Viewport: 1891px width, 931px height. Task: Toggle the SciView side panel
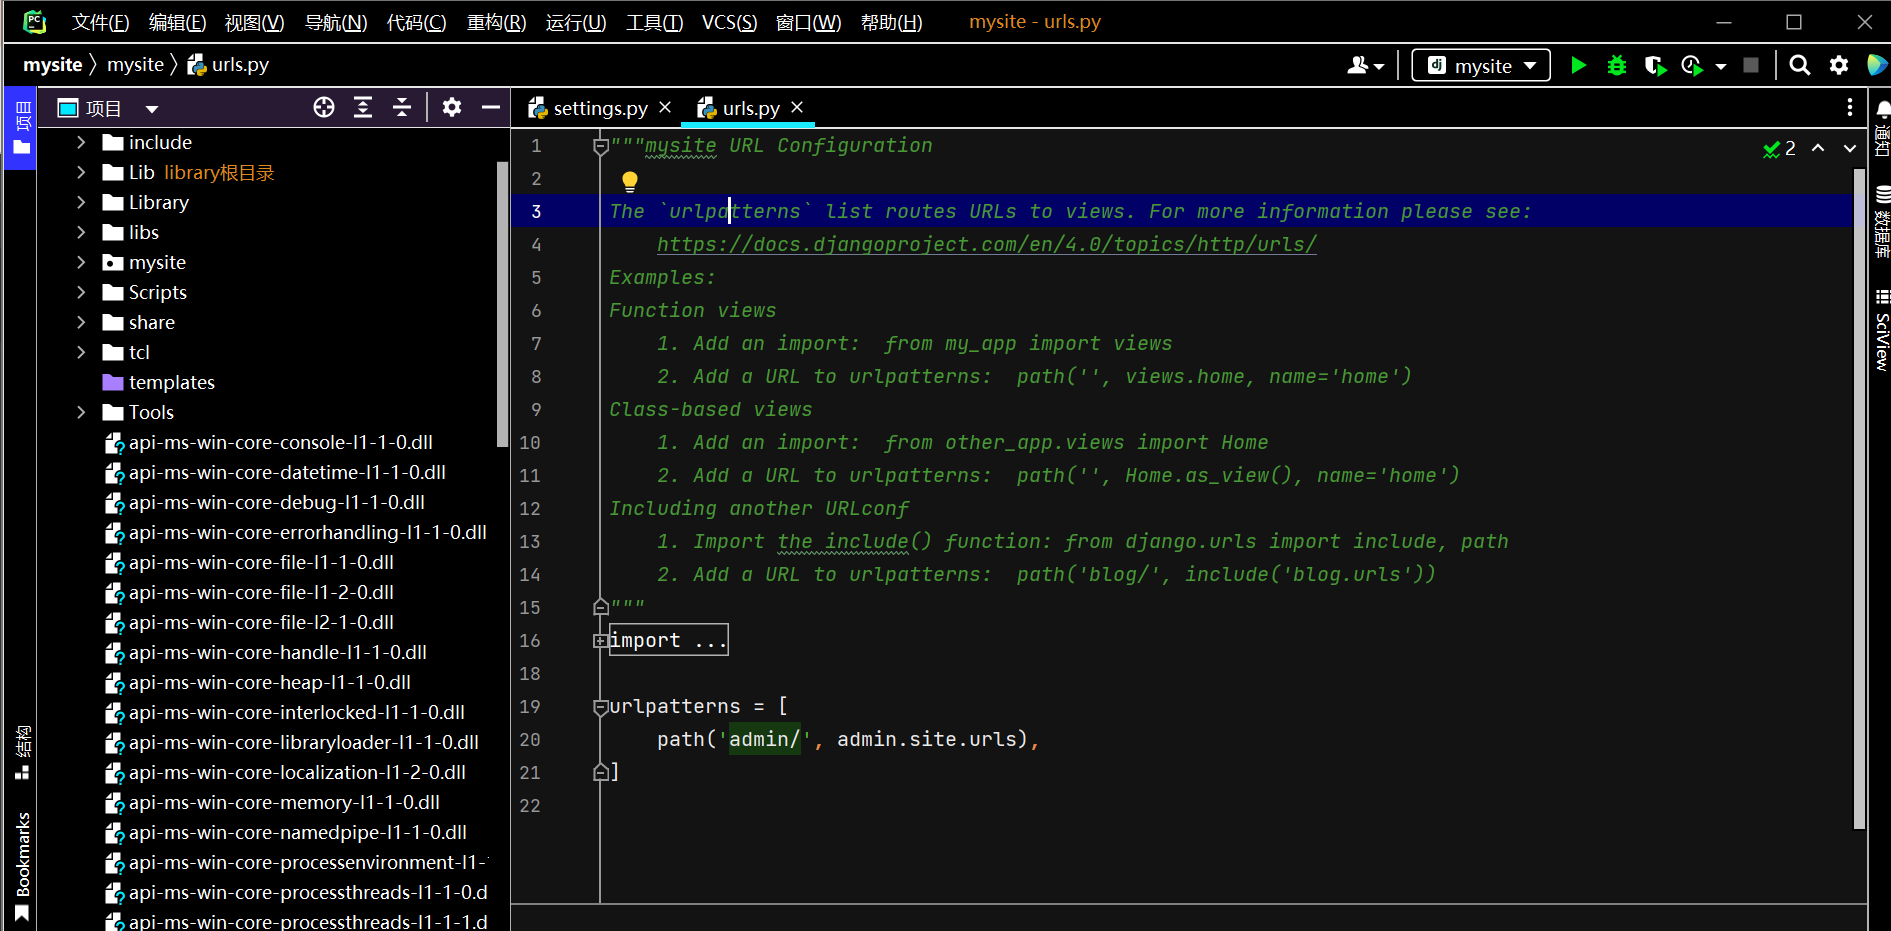tap(1881, 332)
